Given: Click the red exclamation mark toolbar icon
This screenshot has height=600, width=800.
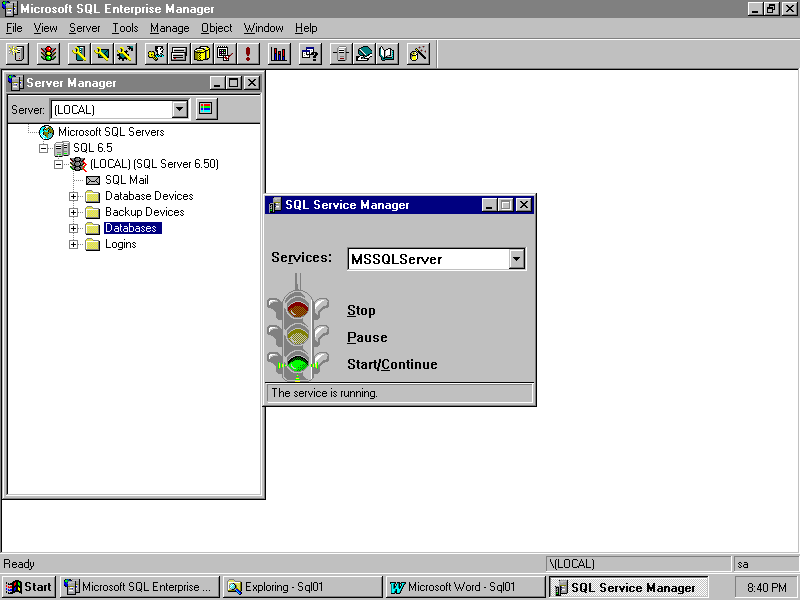Looking at the screenshot, I should point(247,54).
